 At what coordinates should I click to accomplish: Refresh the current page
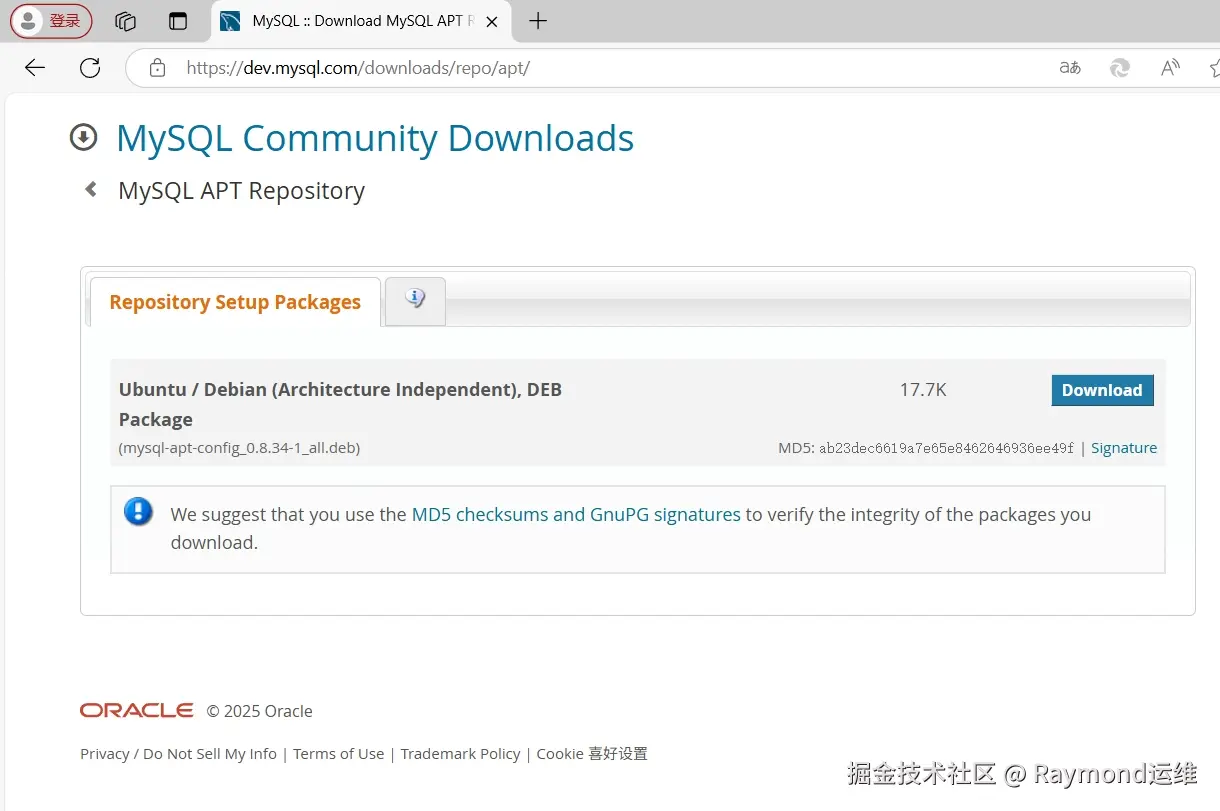90,68
